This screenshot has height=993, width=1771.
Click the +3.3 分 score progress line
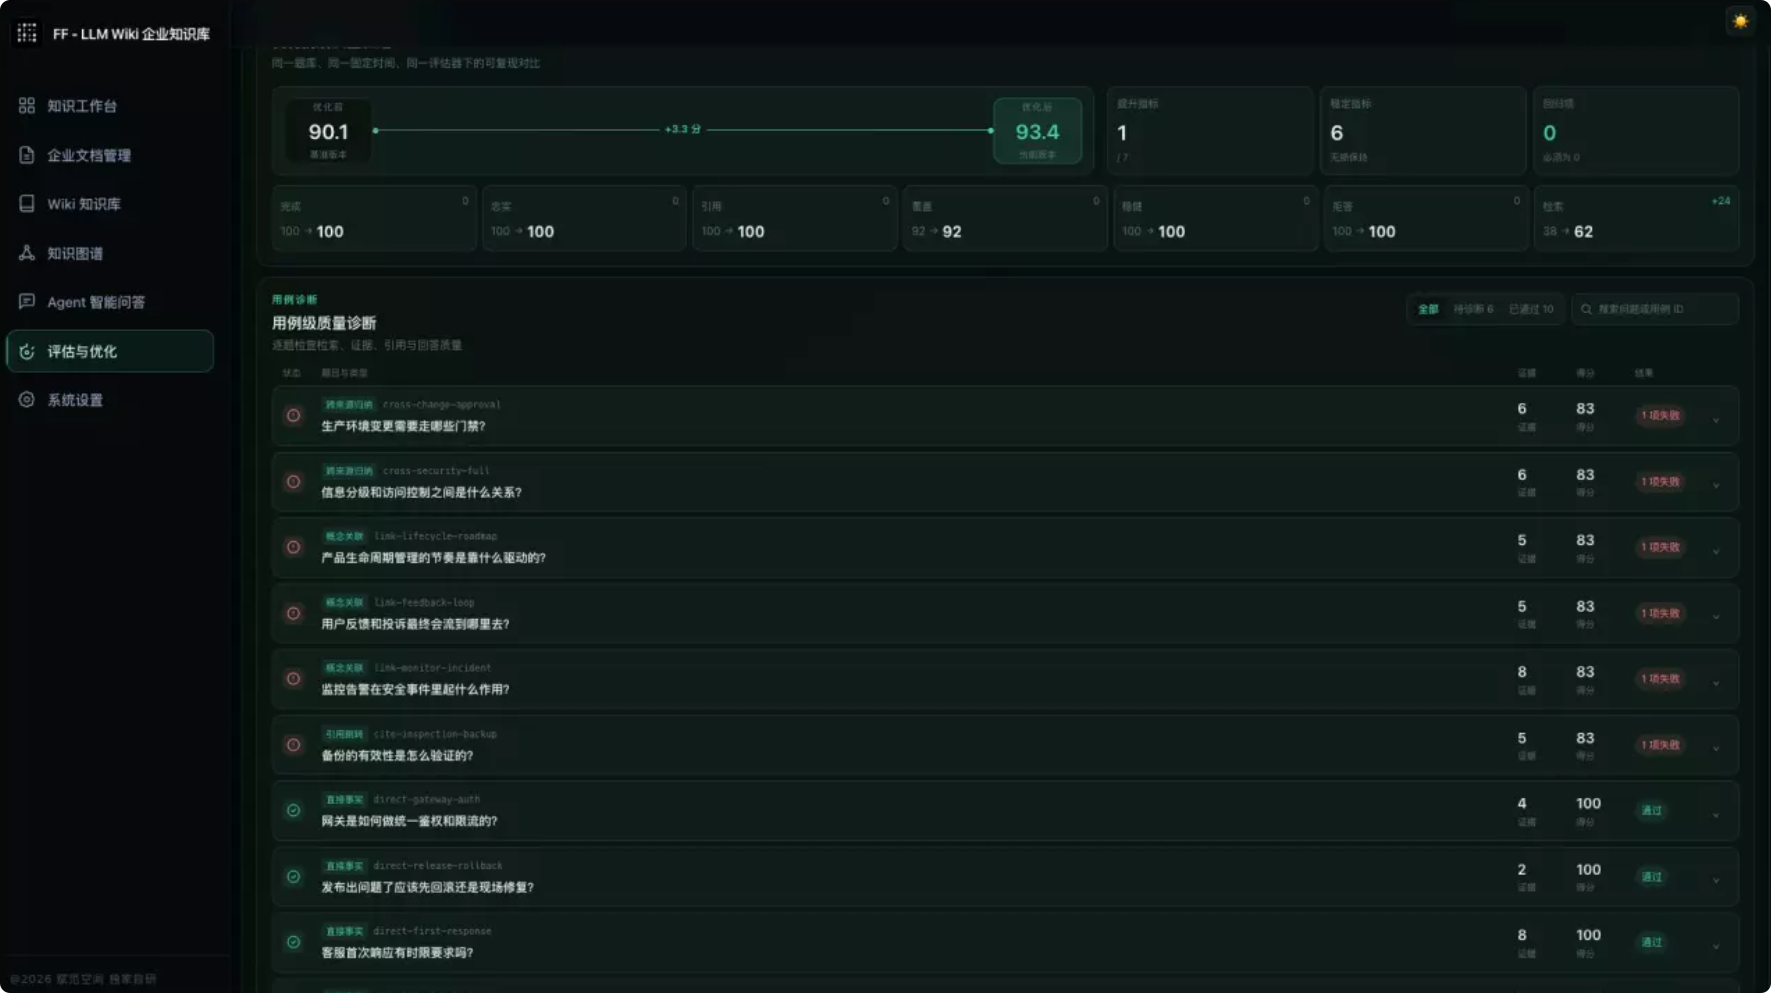pyautogui.click(x=683, y=130)
